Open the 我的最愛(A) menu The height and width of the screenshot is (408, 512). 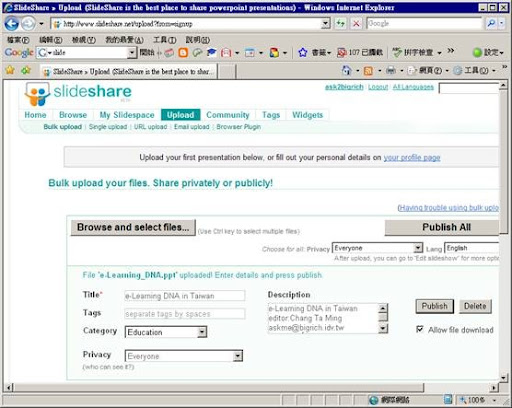click(124, 40)
